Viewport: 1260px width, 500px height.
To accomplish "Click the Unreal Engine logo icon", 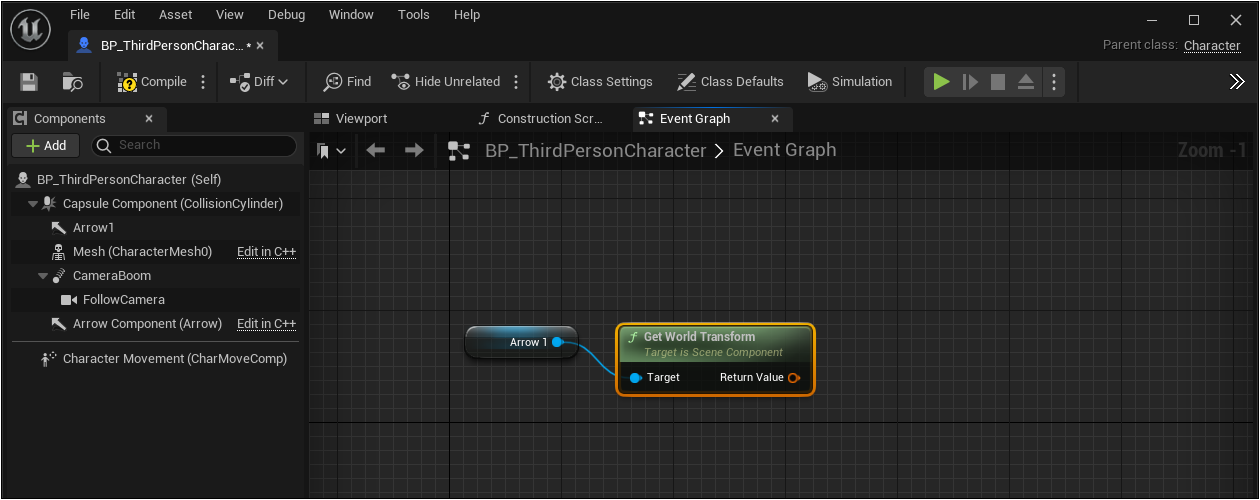I will click(x=30, y=30).
